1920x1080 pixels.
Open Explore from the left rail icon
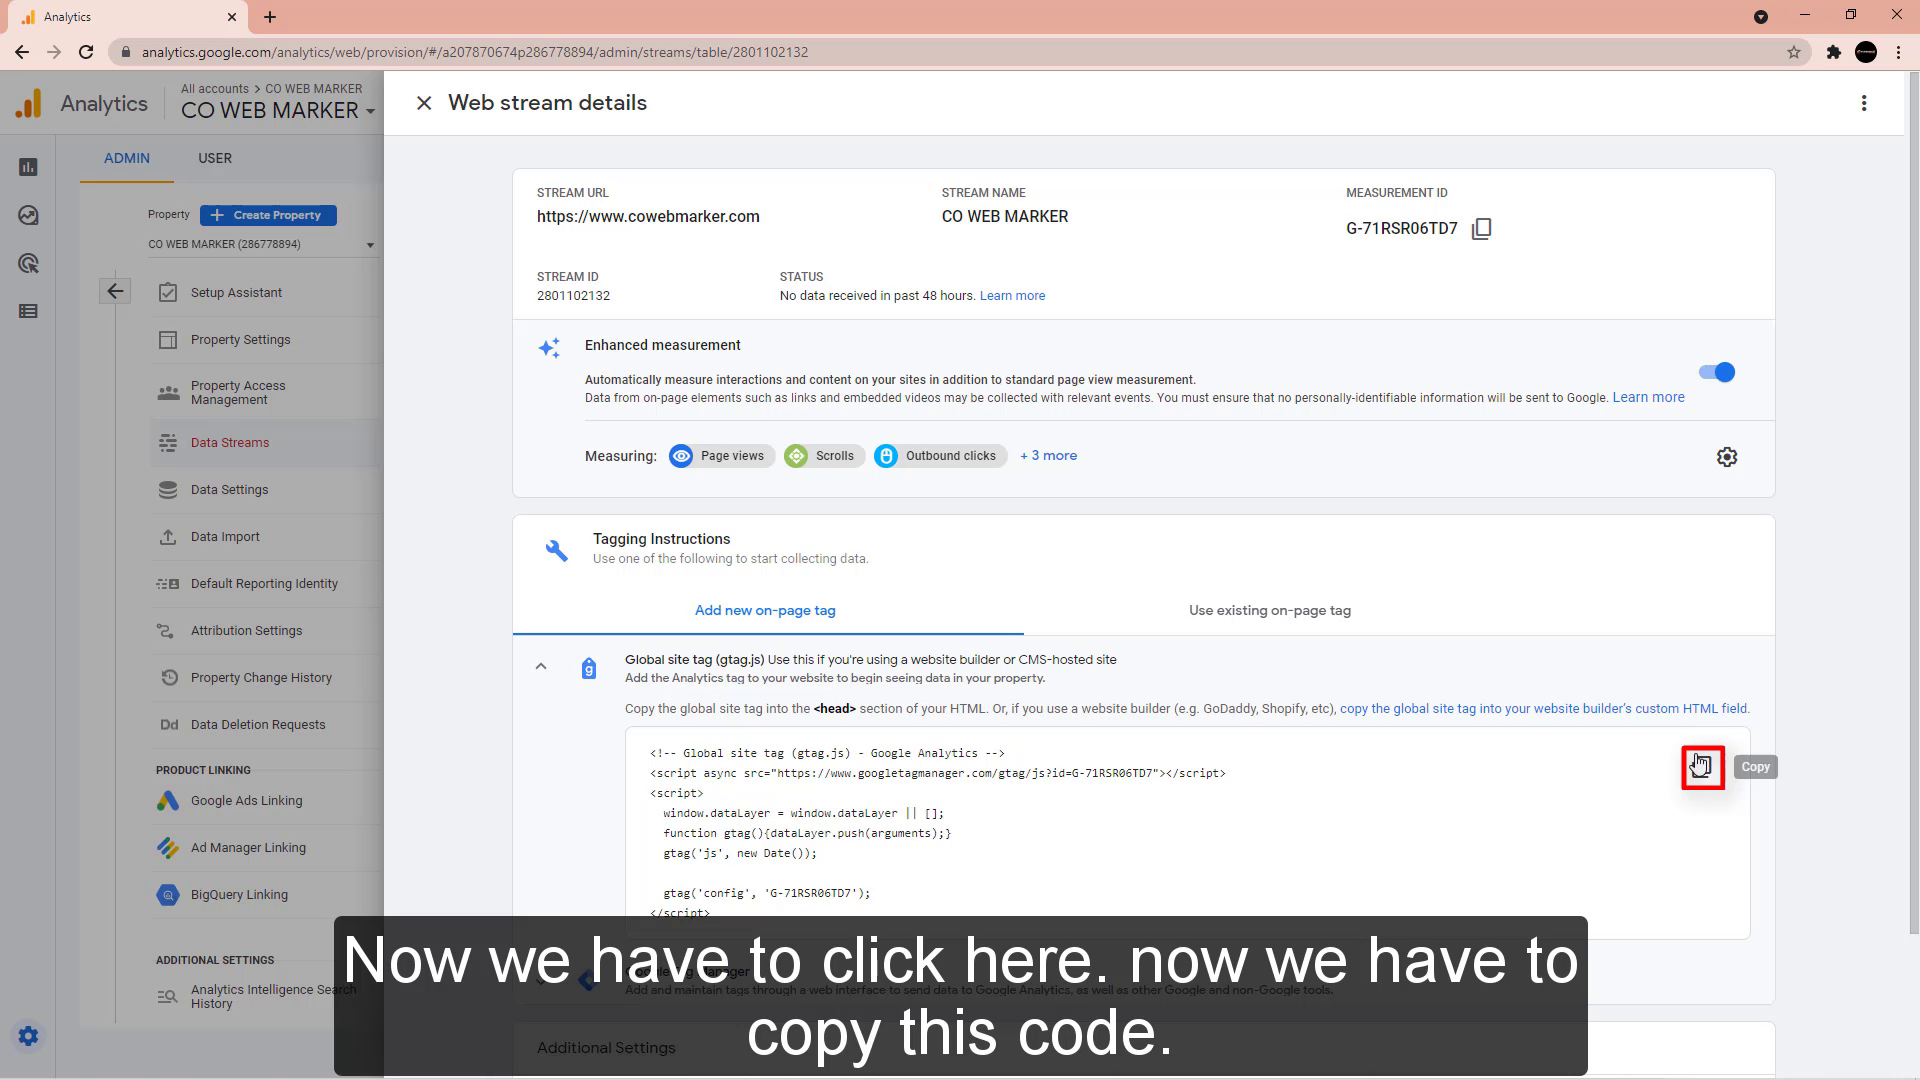28,215
